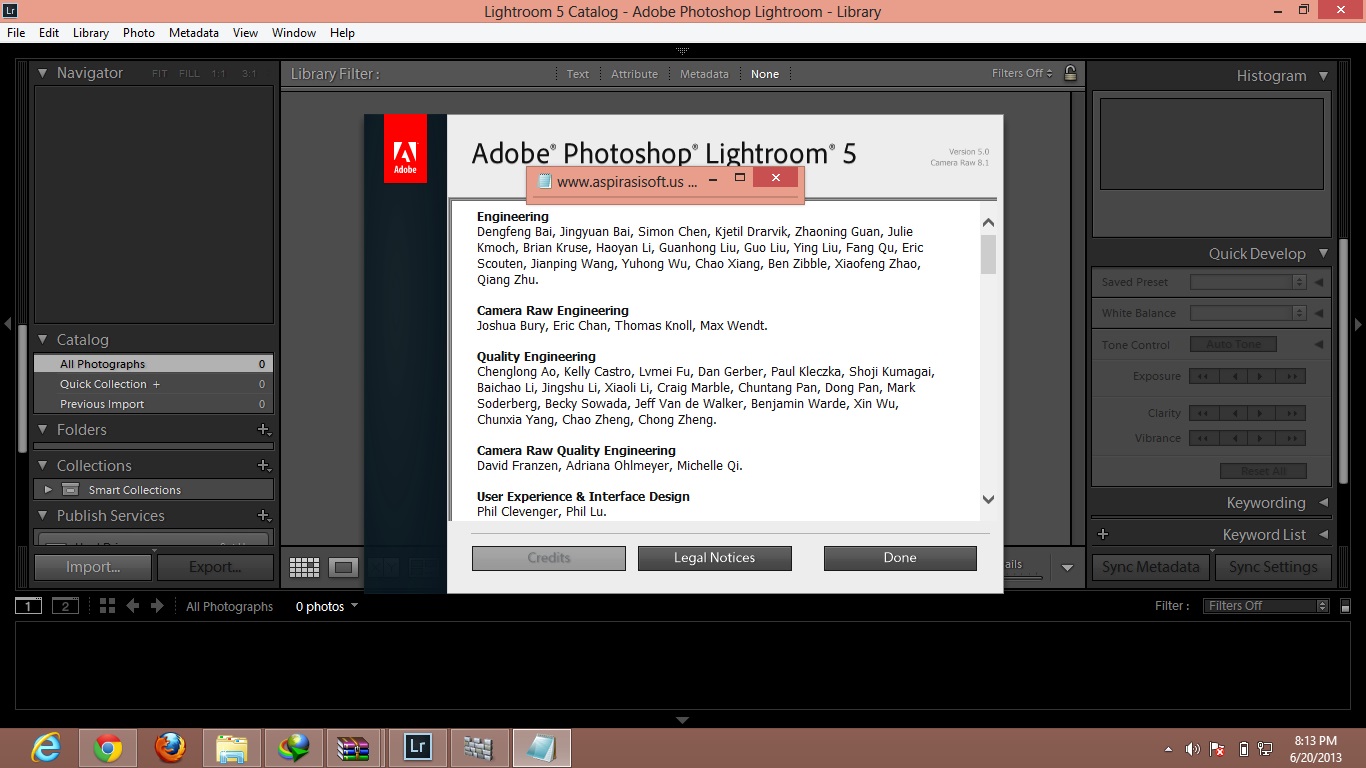Screen dimensions: 1366x768
Task: Open Google Chrome from the taskbar
Action: (x=108, y=748)
